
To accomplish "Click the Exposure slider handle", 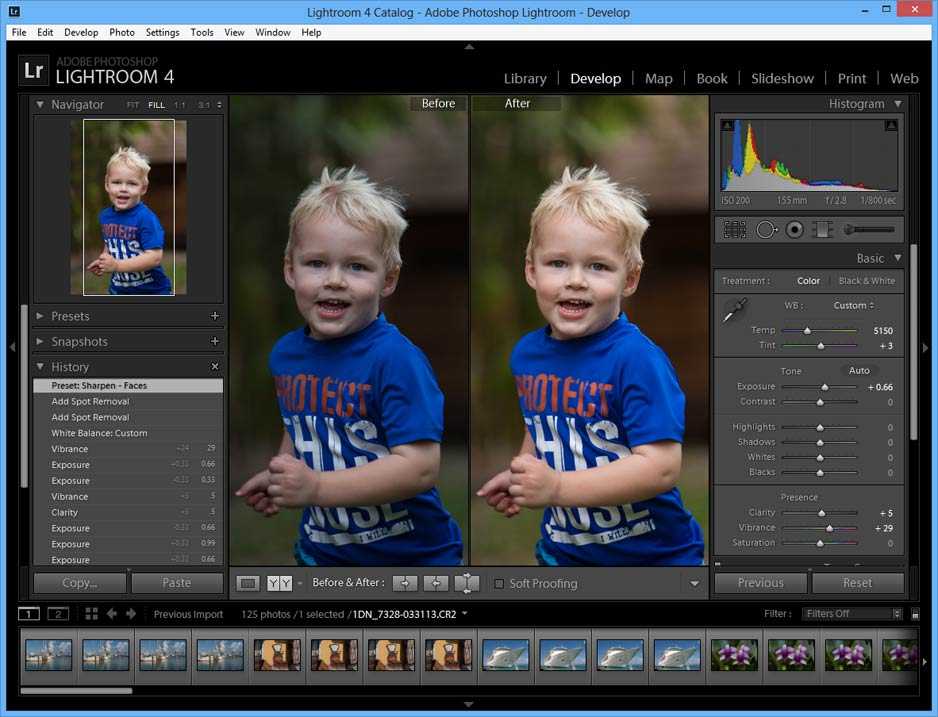I will (824, 388).
